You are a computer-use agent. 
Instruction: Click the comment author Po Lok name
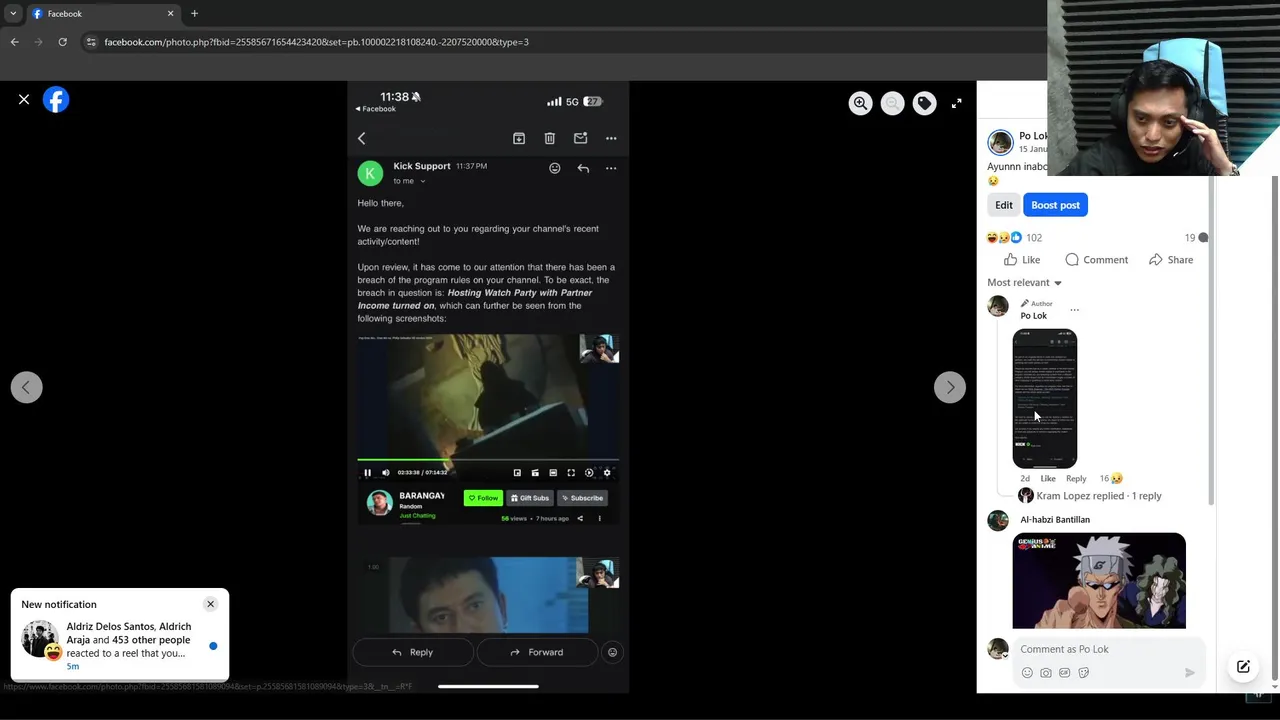pos(1033,316)
